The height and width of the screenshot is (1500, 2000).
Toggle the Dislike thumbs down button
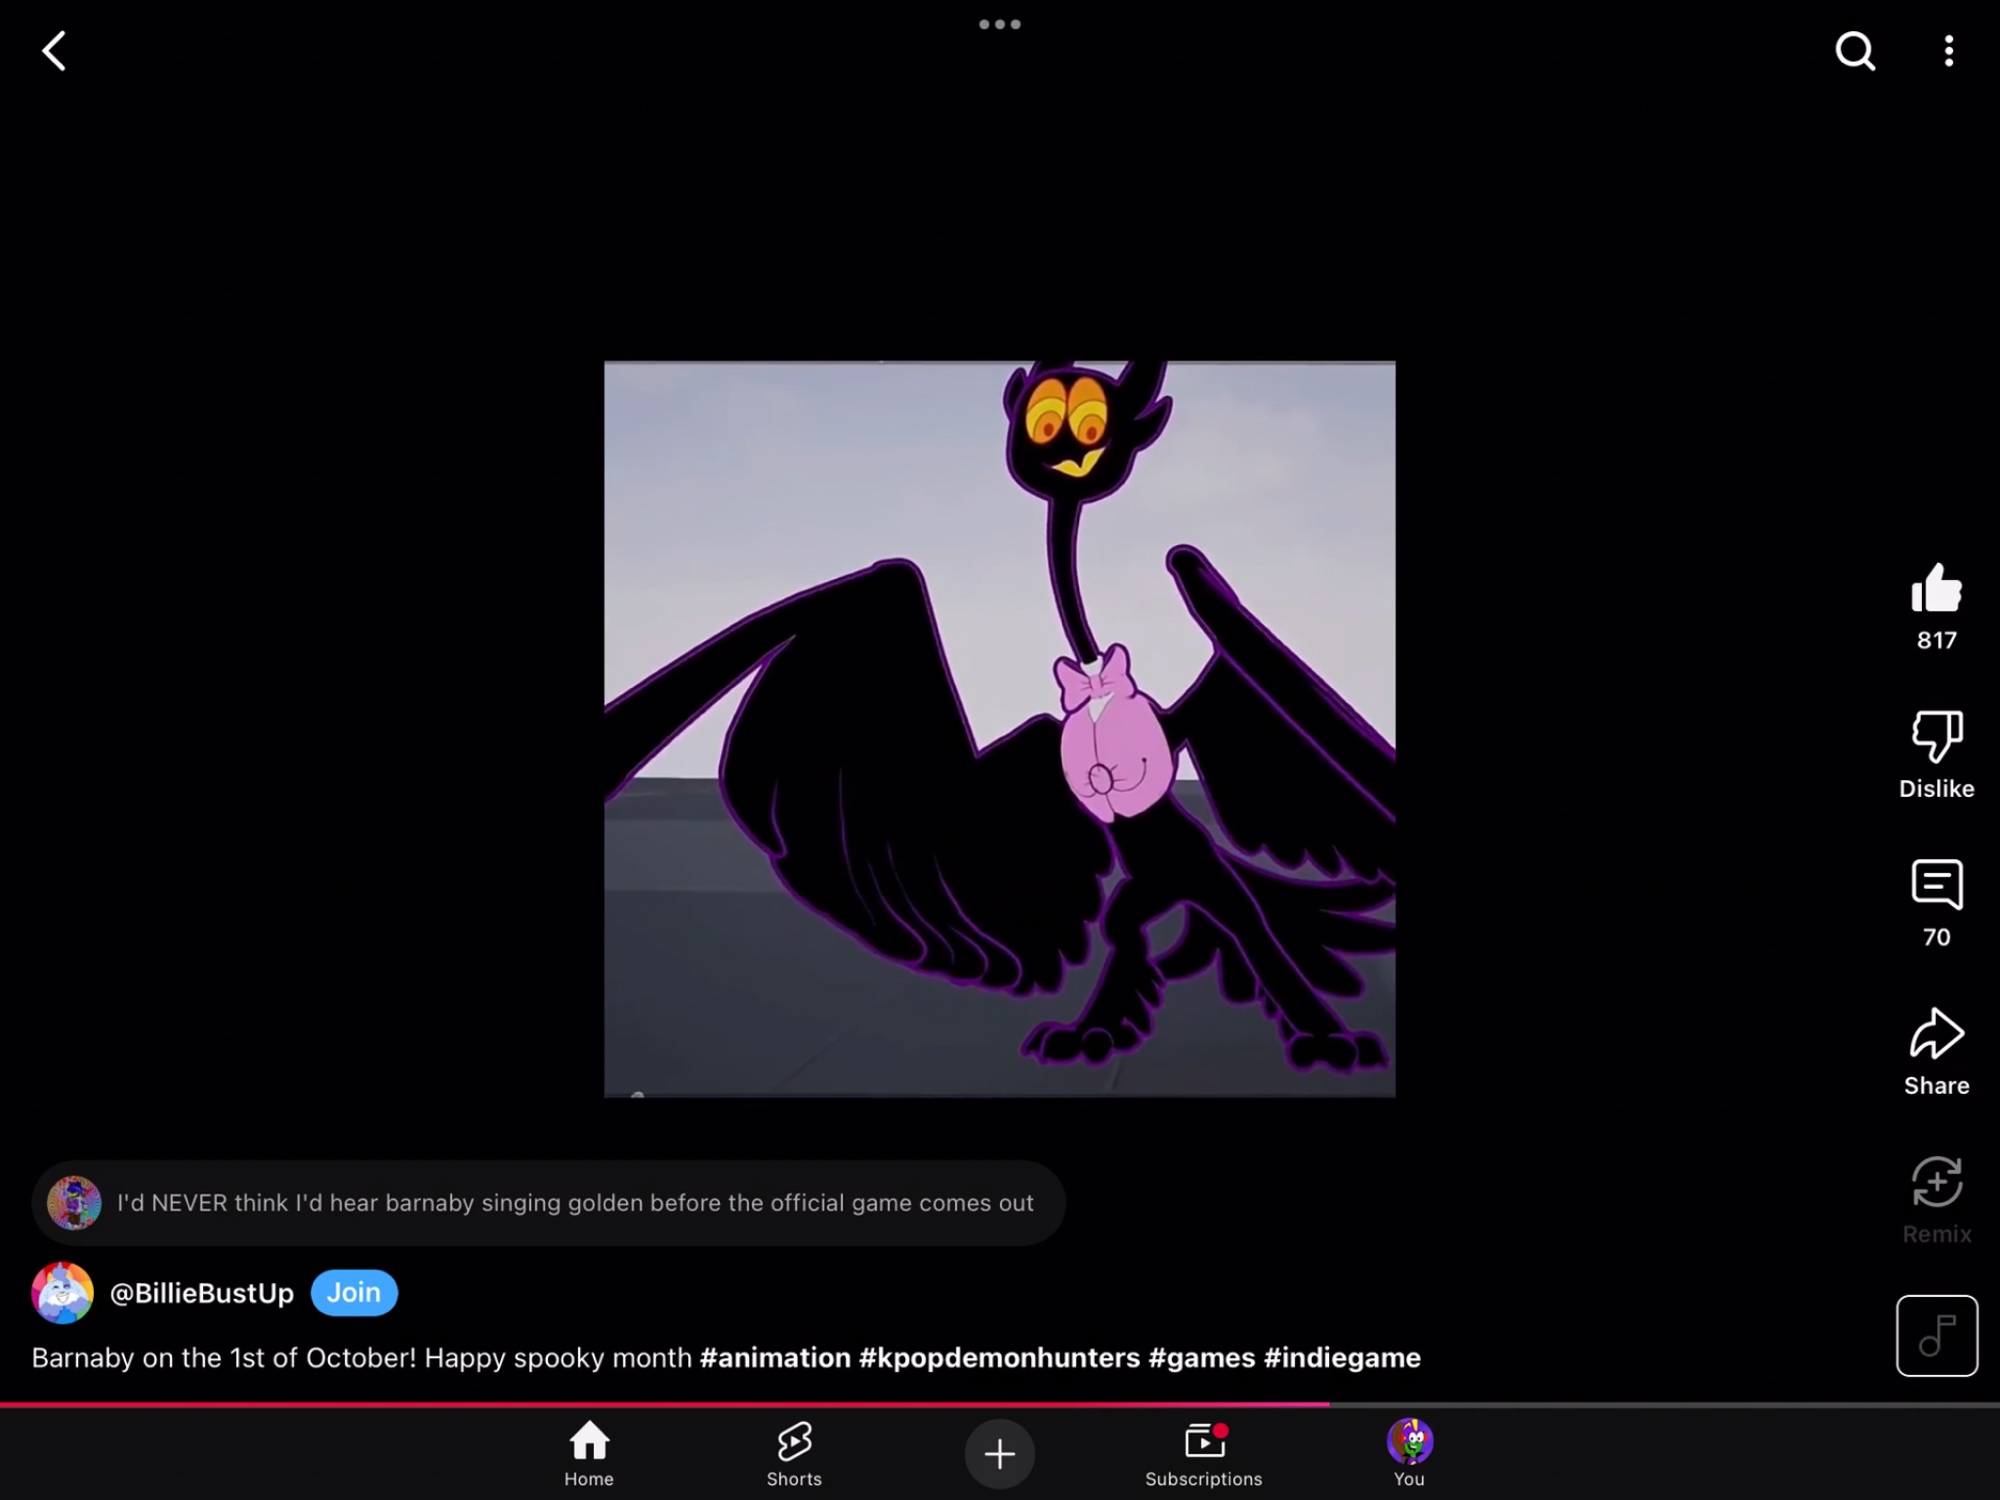[x=1936, y=738]
